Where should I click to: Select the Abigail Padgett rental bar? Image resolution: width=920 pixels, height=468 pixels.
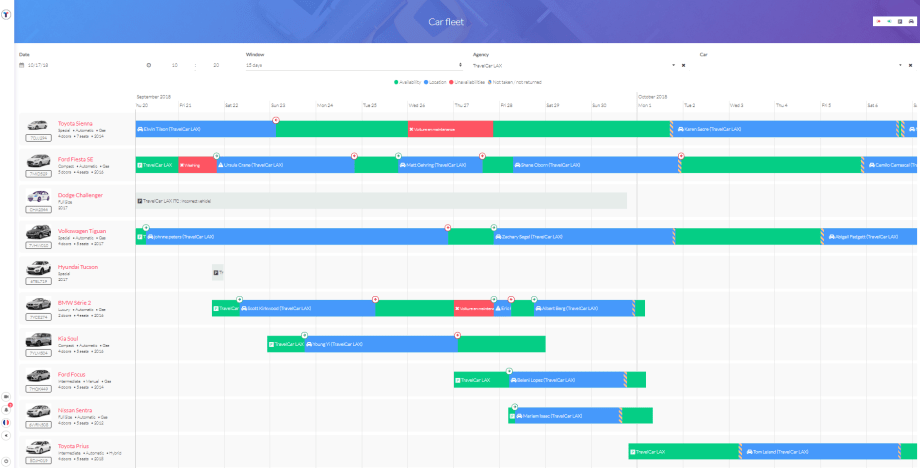870,236
